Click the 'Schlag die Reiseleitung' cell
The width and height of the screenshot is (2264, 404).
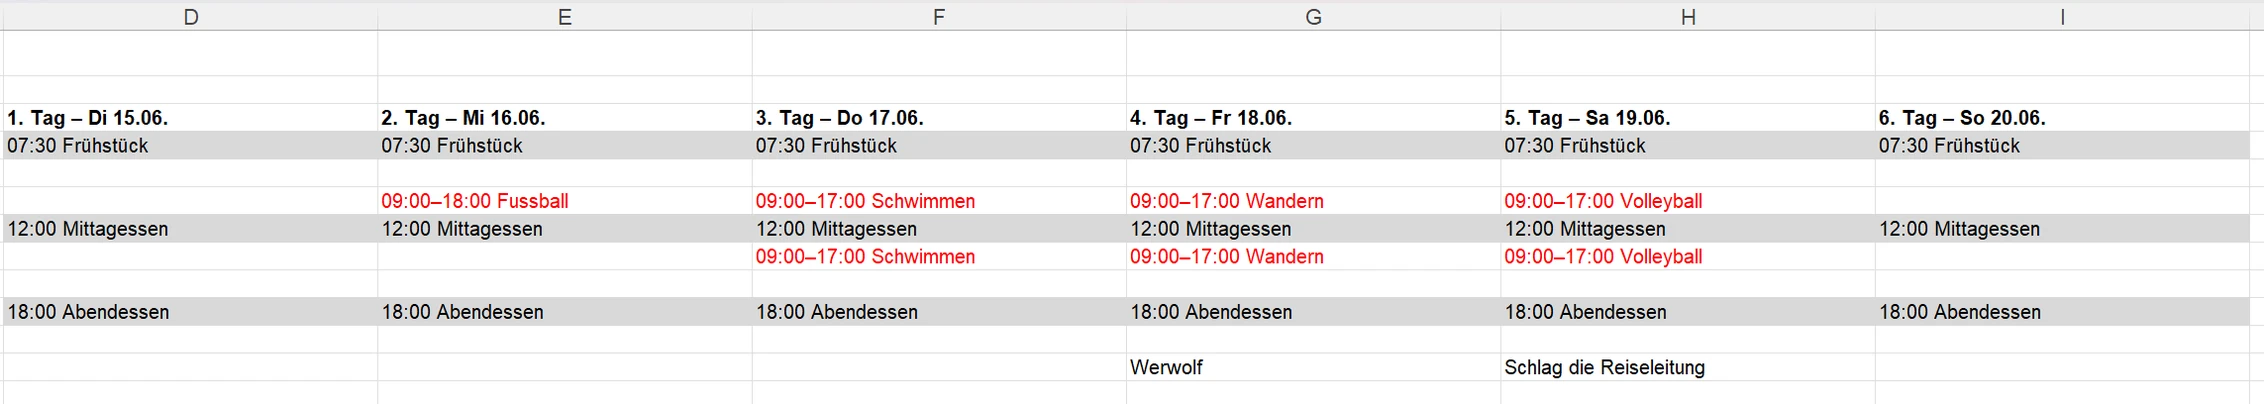1688,367
